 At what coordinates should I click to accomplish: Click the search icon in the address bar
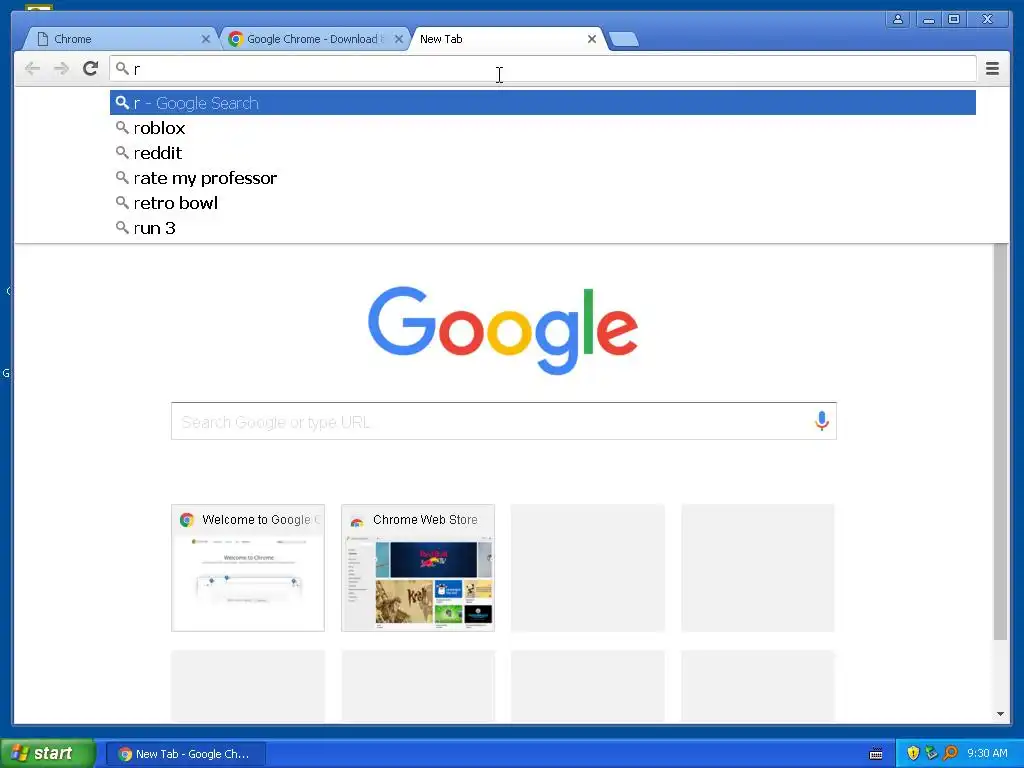click(121, 68)
